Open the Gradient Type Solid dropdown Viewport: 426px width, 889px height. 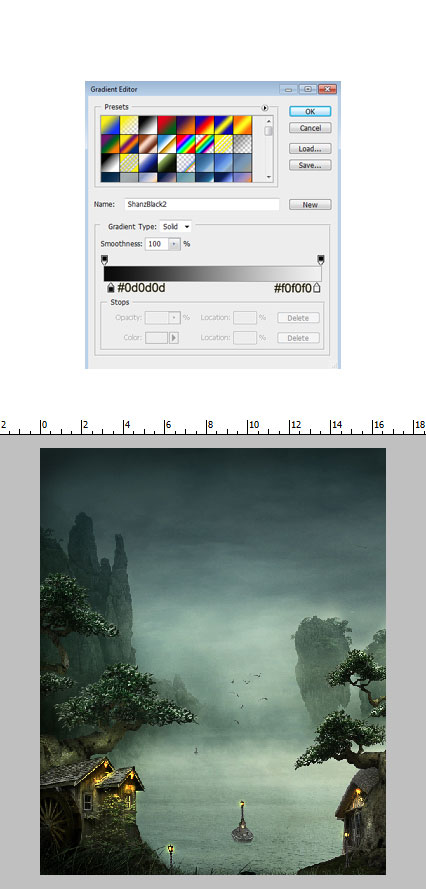pyautogui.click(x=175, y=227)
